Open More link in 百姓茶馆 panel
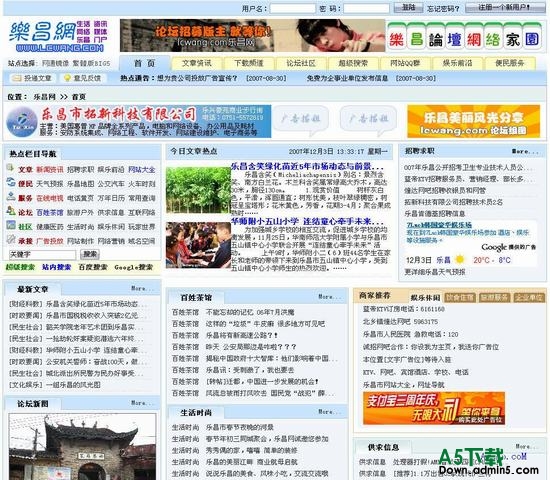Screen dimensions: 550x480 click(329, 297)
